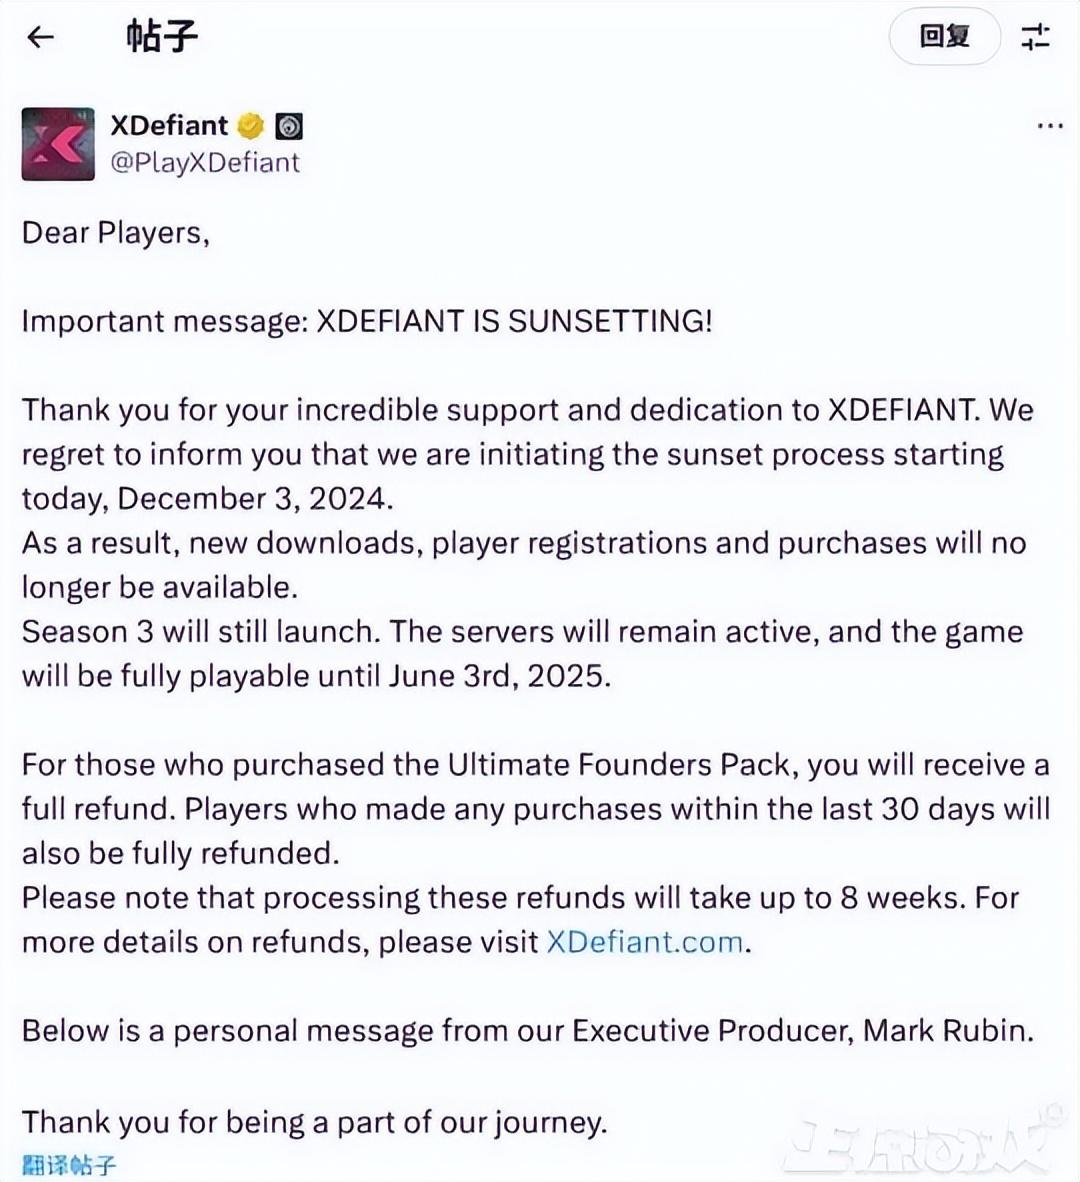Click the gold verified badge
1080x1182 pixels.
tap(250, 126)
